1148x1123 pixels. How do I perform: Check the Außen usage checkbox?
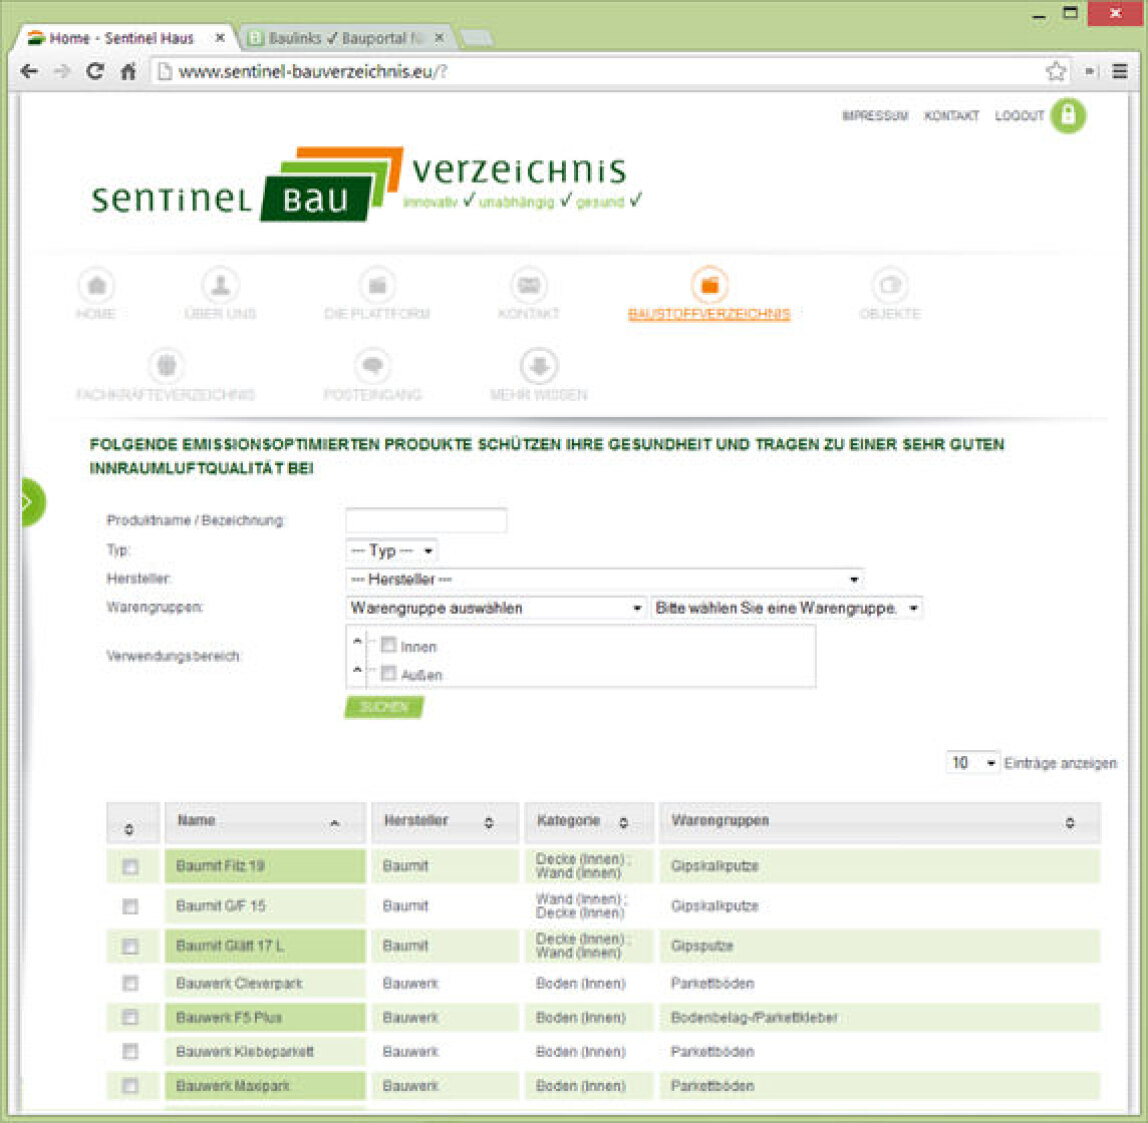click(x=388, y=673)
